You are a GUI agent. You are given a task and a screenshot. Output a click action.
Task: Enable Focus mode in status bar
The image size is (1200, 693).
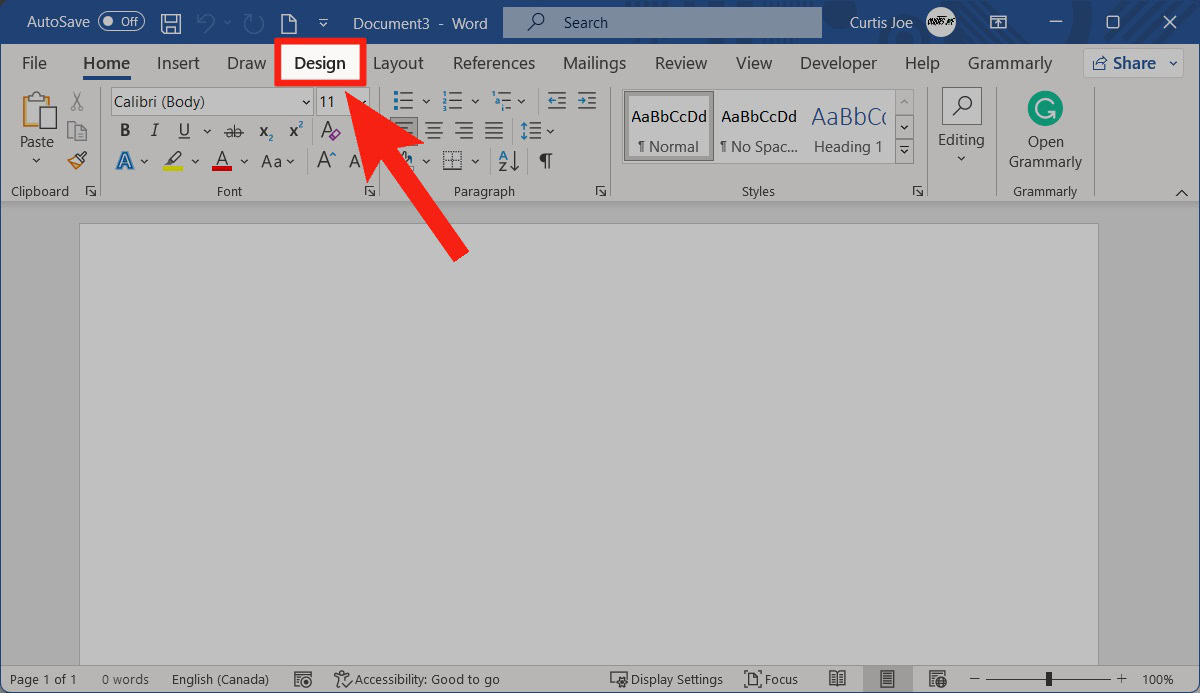click(771, 679)
